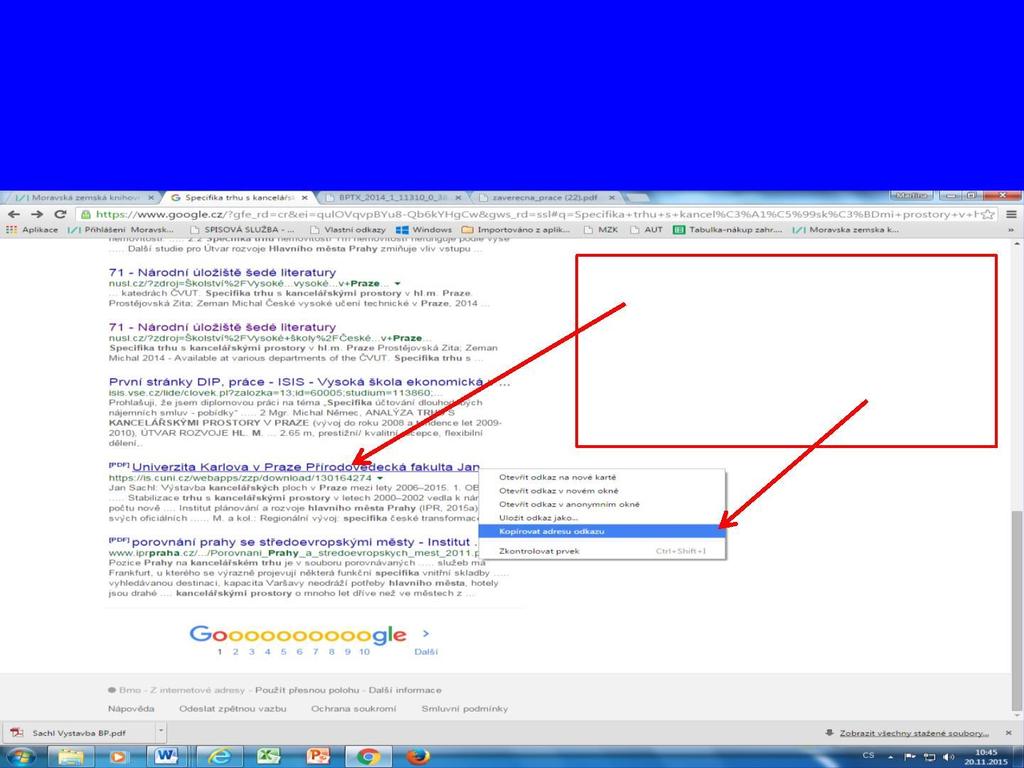Image resolution: width=1024 pixels, height=768 pixels.
Task: Open SPISOVÁ SLUŽBA bookmark
Action: pyautogui.click(x=242, y=230)
